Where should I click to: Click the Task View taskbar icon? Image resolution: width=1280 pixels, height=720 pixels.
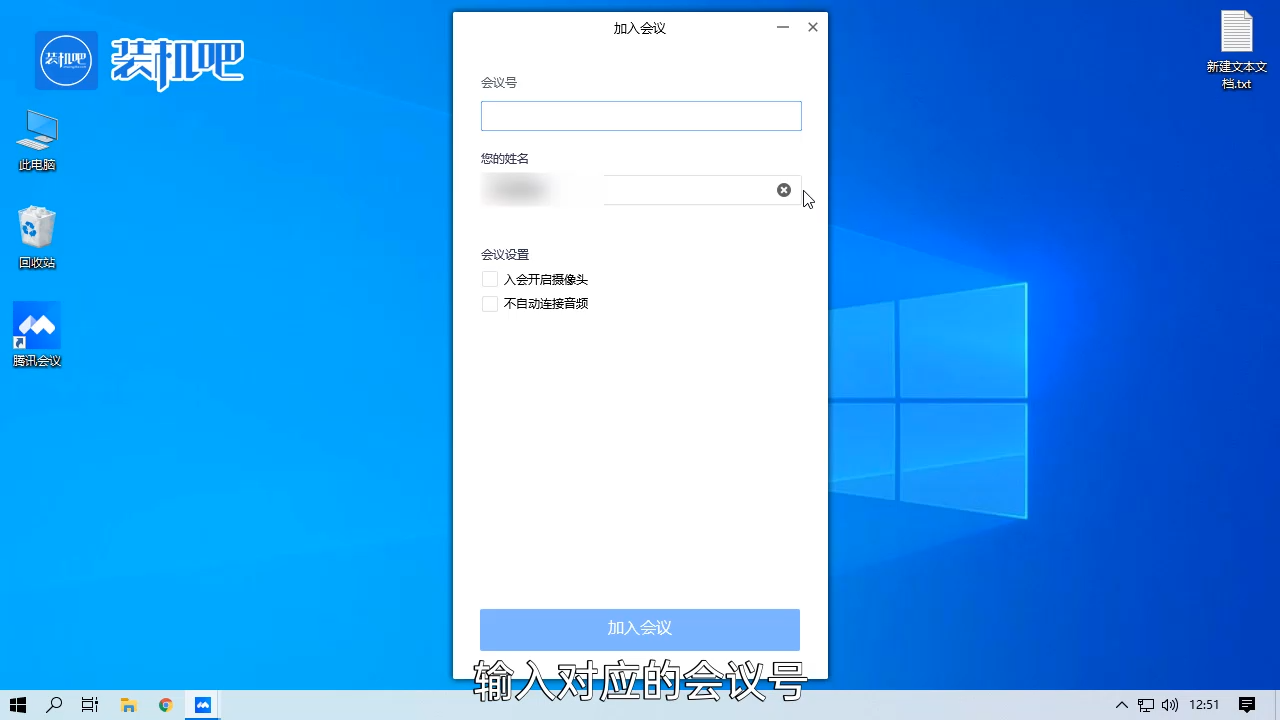pyautogui.click(x=90, y=705)
